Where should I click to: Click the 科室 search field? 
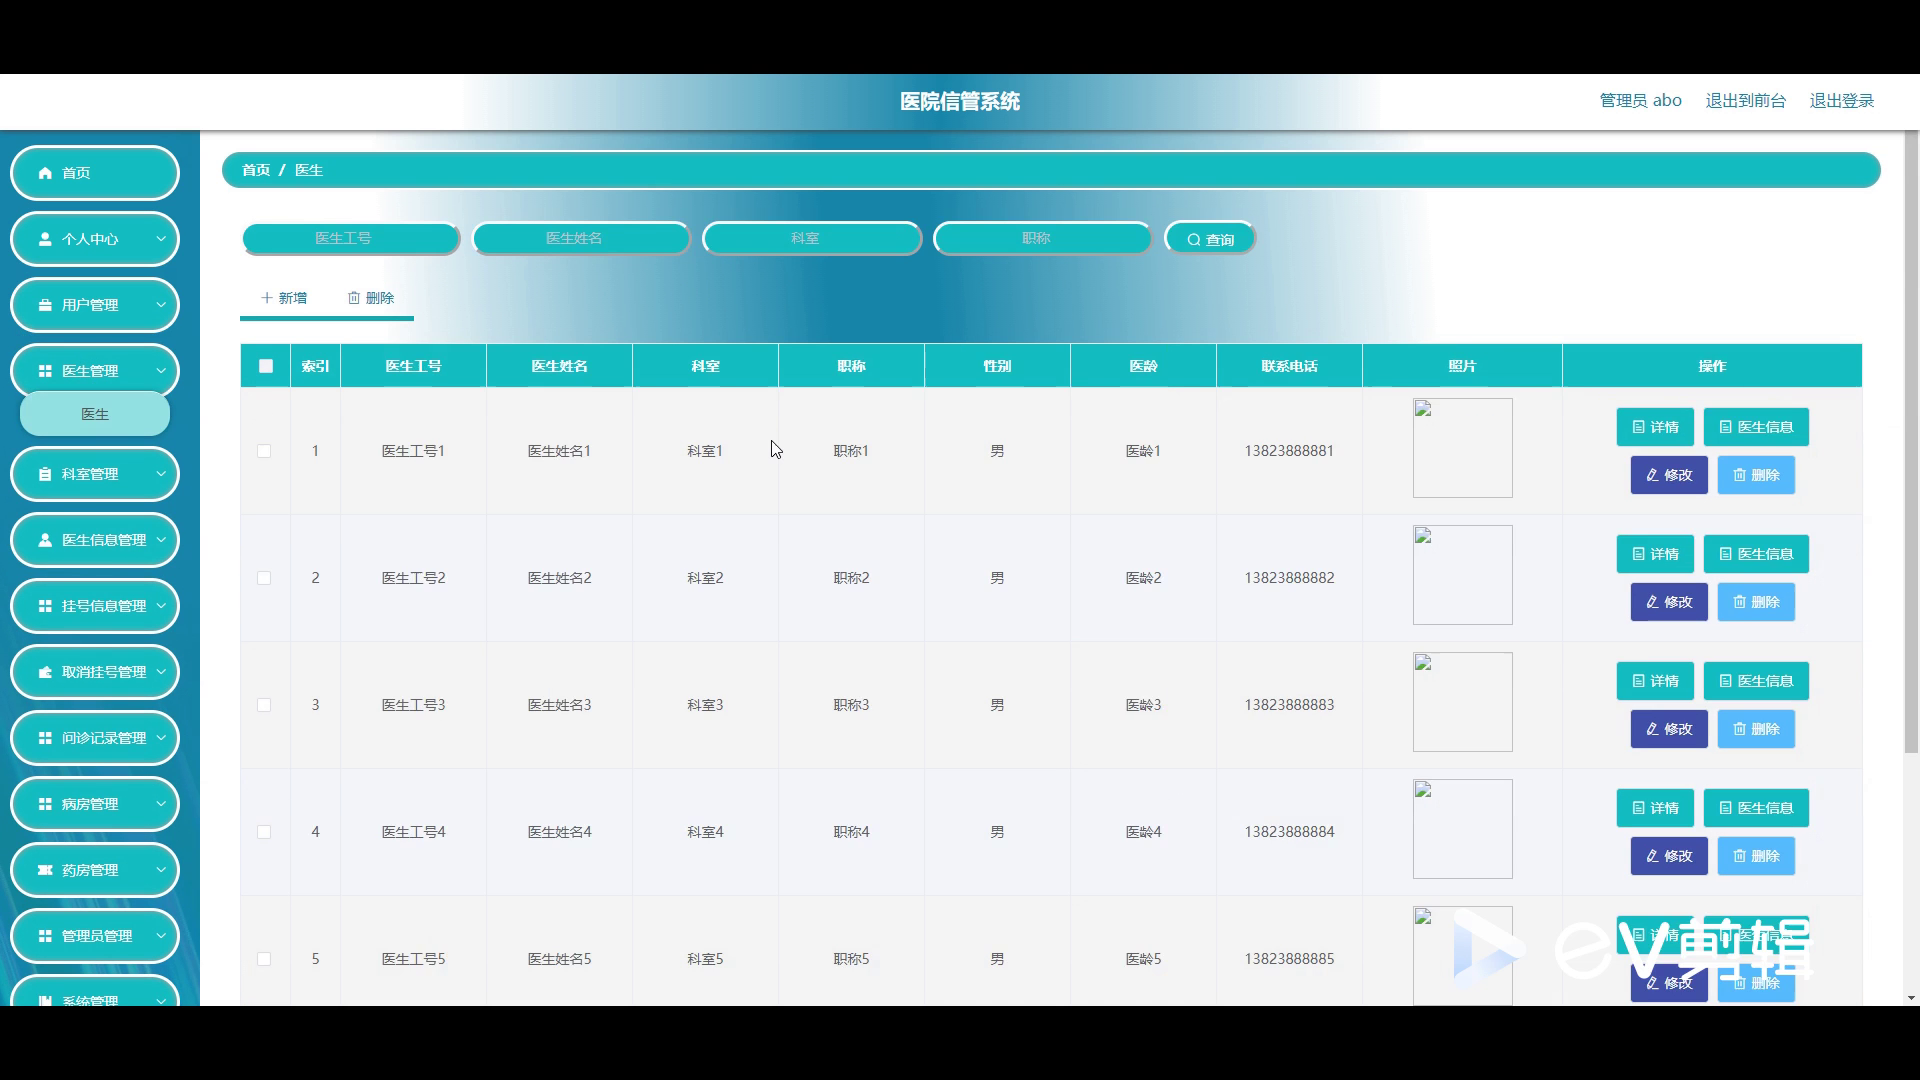click(812, 238)
